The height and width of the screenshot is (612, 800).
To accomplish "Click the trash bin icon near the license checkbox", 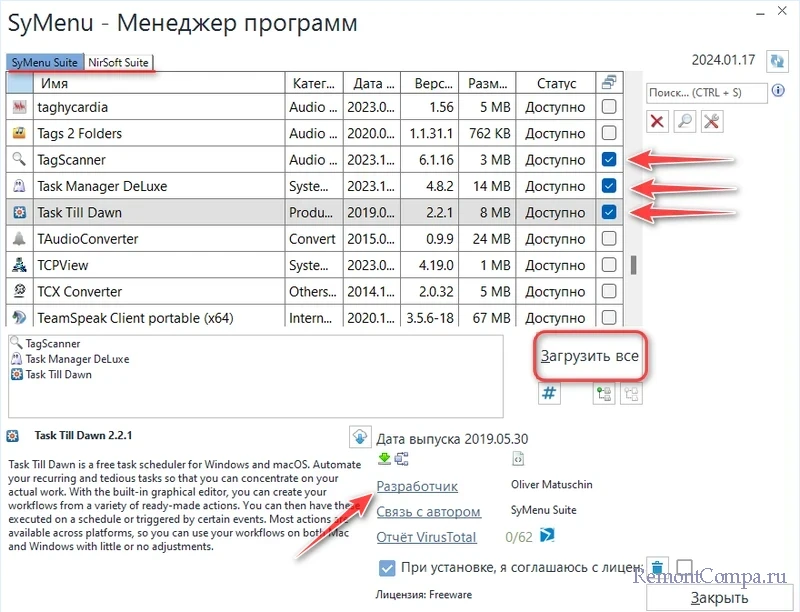I will (x=657, y=568).
